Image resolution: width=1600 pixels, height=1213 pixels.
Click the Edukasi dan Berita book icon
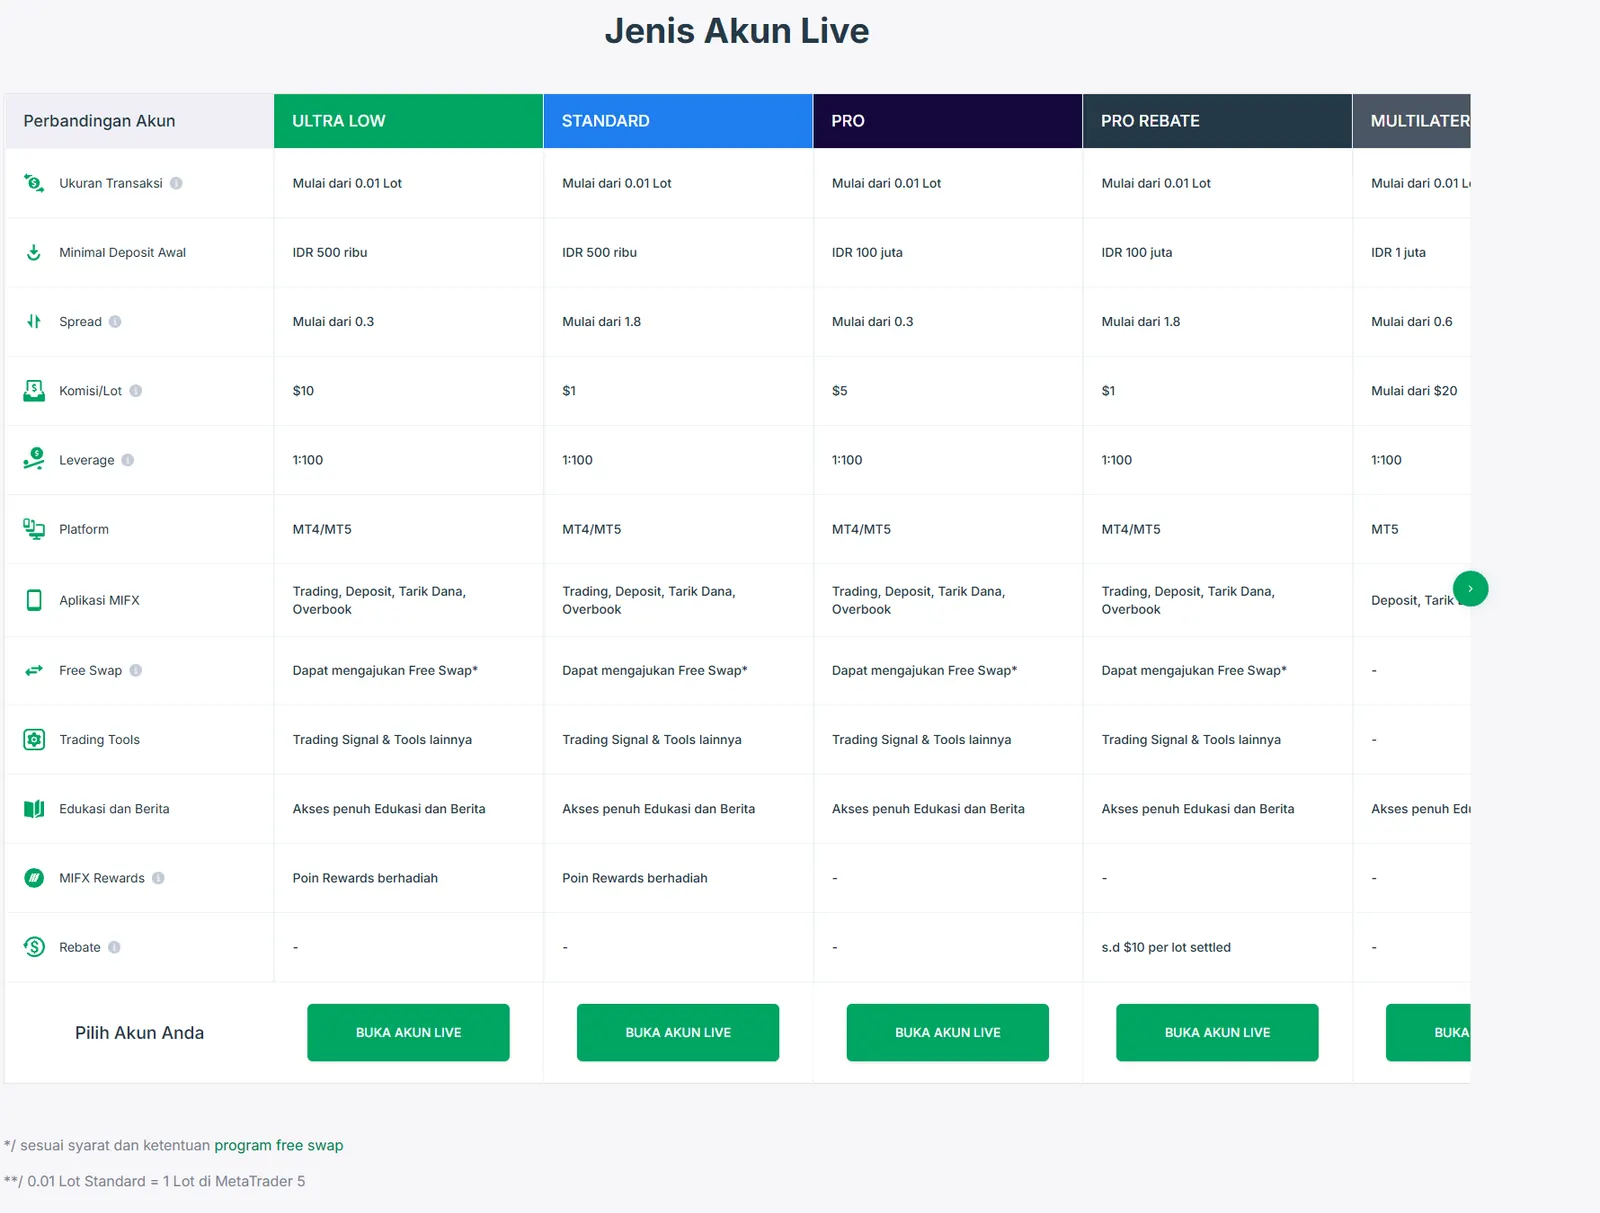pos(34,808)
